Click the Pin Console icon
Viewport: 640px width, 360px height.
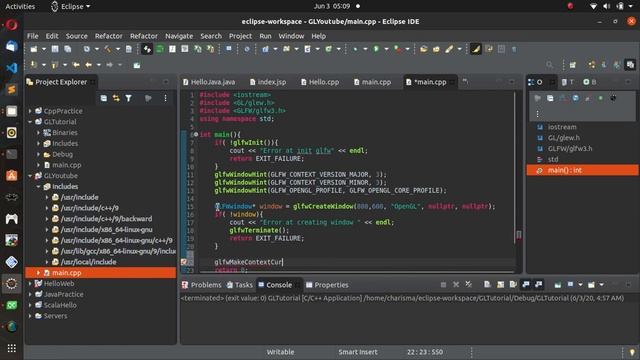(558, 284)
